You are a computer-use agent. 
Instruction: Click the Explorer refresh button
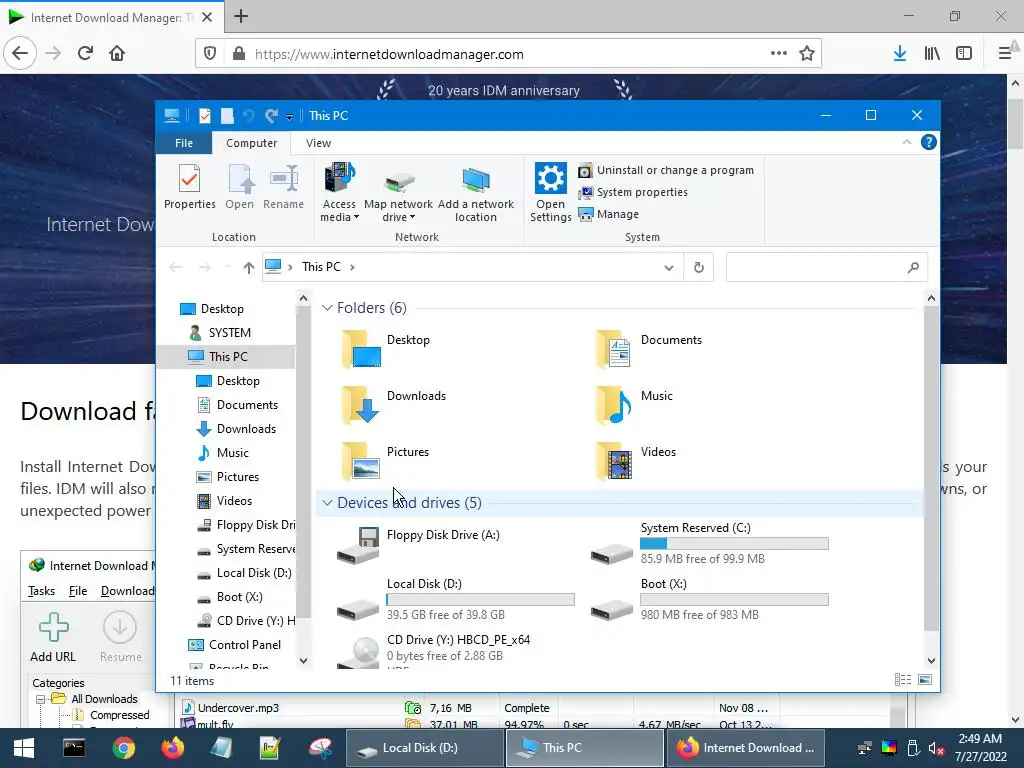[x=698, y=267]
